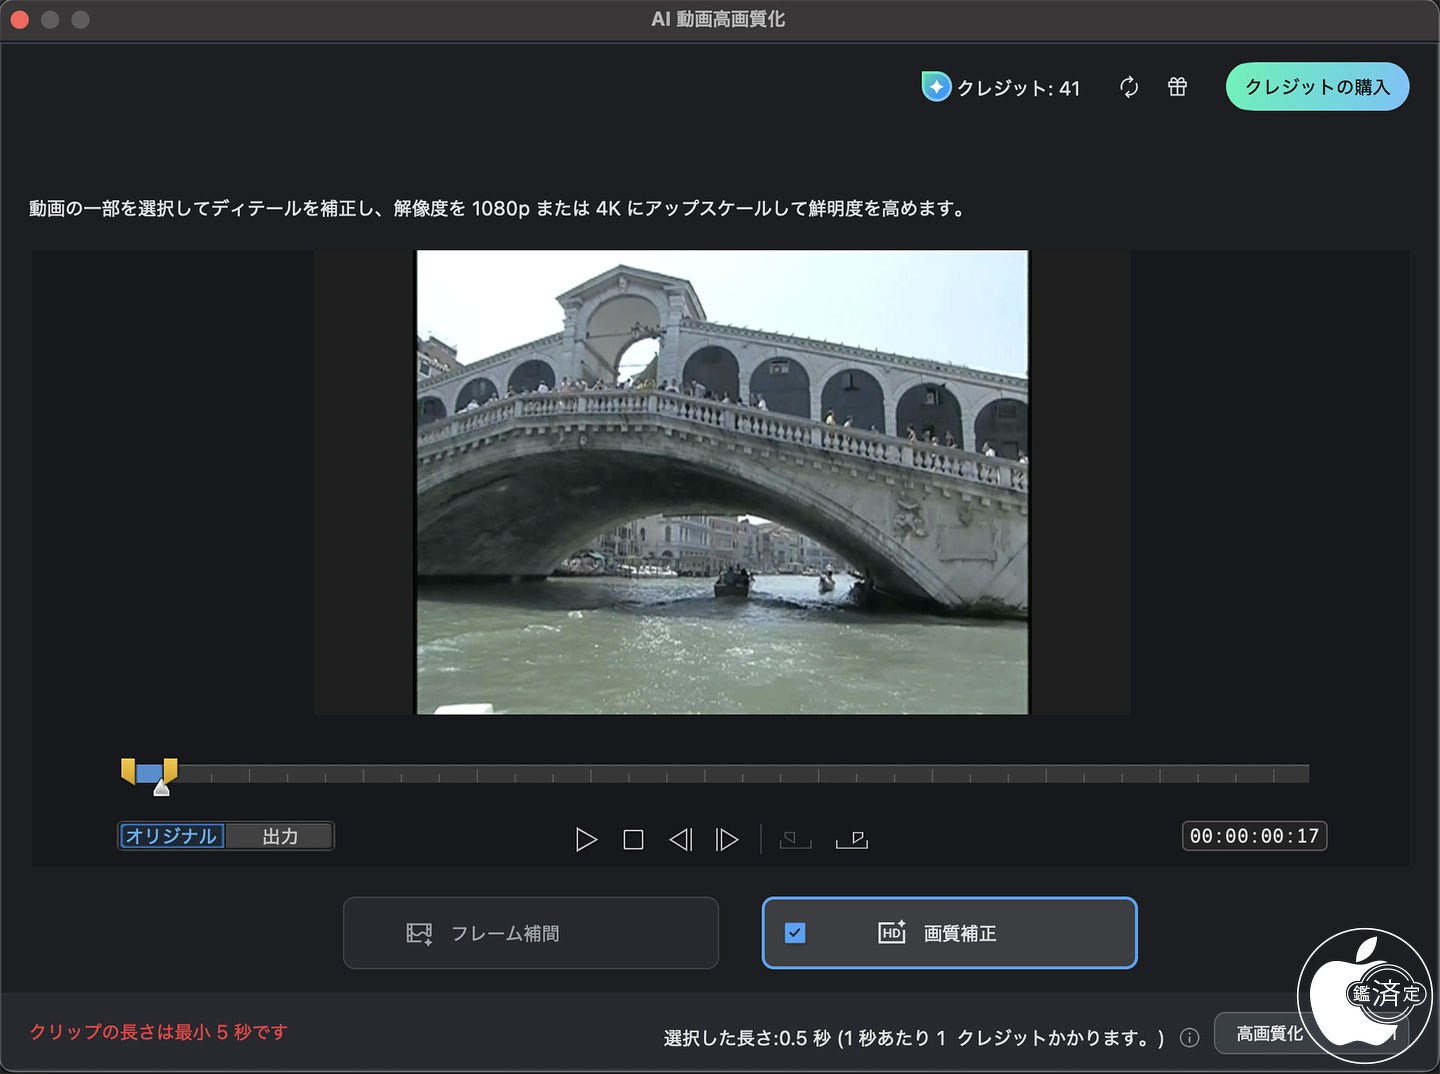Play the video preview
This screenshot has width=1440, height=1074.
[x=586, y=840]
